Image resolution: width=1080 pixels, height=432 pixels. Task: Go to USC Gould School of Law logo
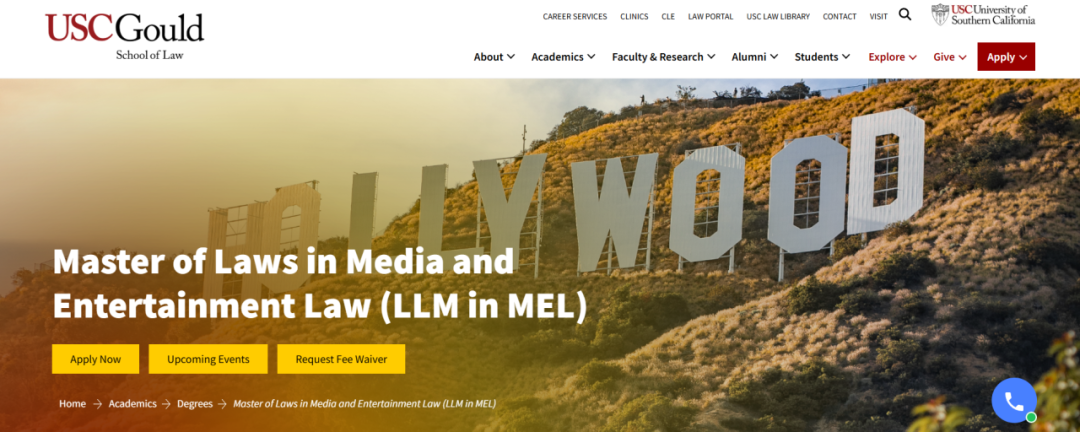point(125,36)
